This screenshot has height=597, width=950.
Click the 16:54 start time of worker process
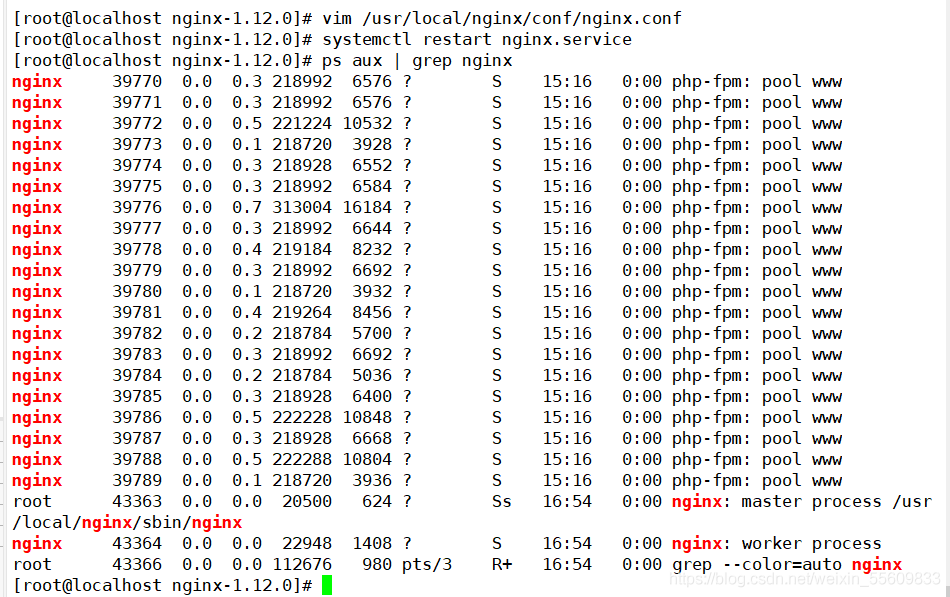click(x=567, y=544)
